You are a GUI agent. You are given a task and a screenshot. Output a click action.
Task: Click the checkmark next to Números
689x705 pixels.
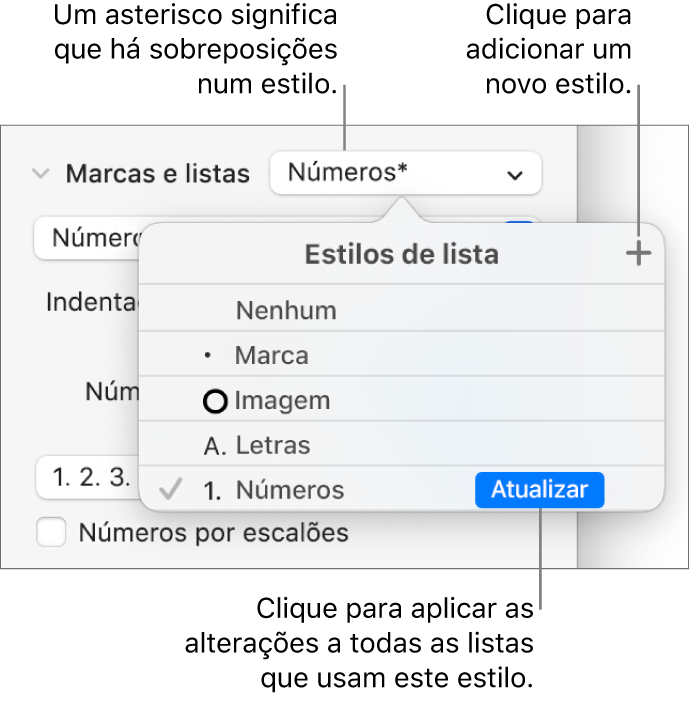(x=172, y=490)
